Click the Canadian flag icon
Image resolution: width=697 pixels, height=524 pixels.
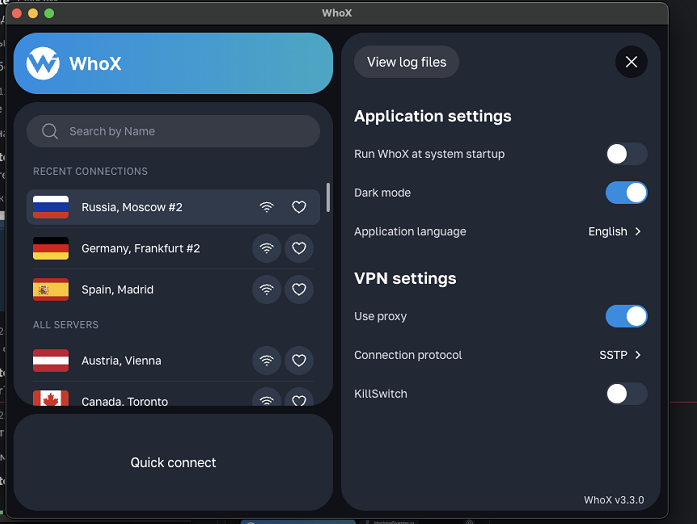pos(51,398)
